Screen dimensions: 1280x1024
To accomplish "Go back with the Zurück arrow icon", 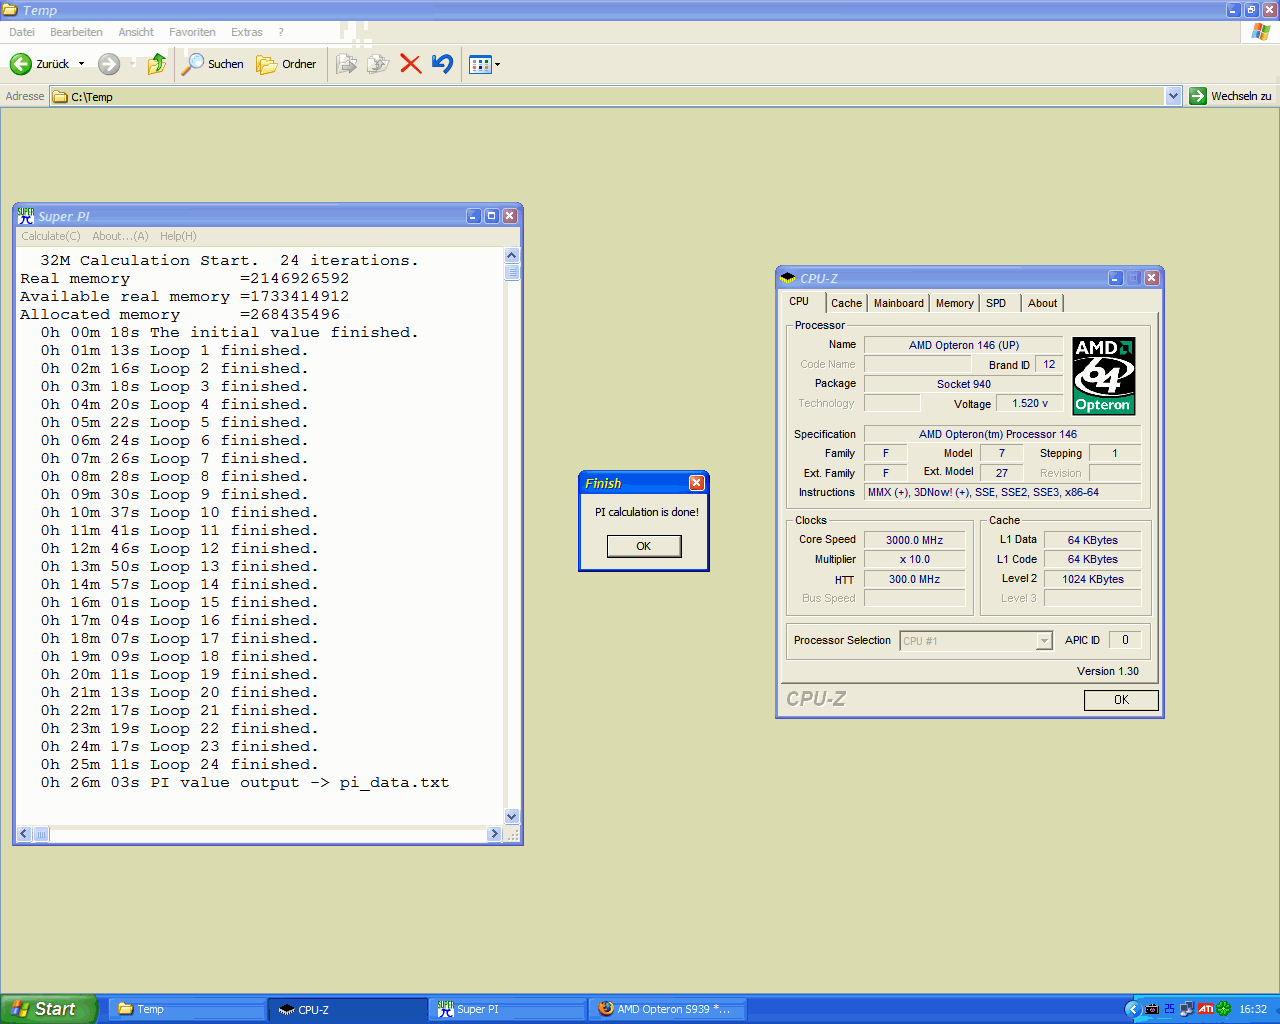I will (21, 64).
